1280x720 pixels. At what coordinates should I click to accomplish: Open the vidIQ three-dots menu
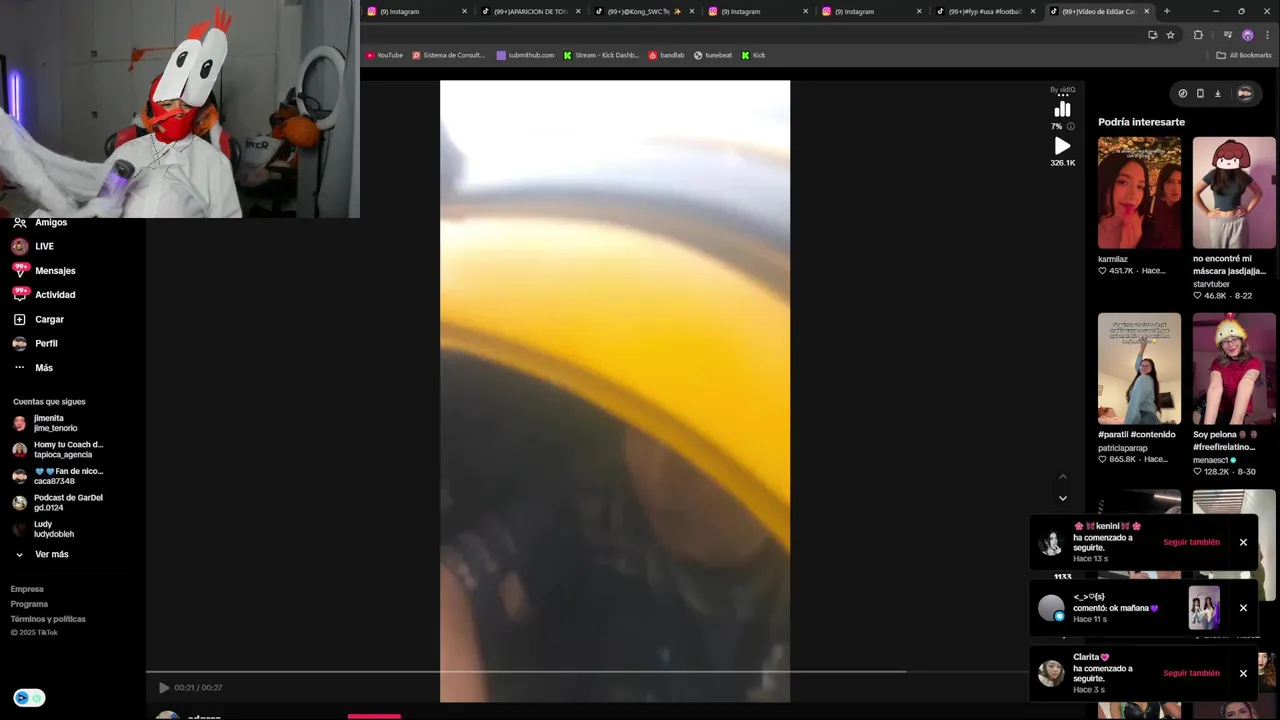point(1062,95)
